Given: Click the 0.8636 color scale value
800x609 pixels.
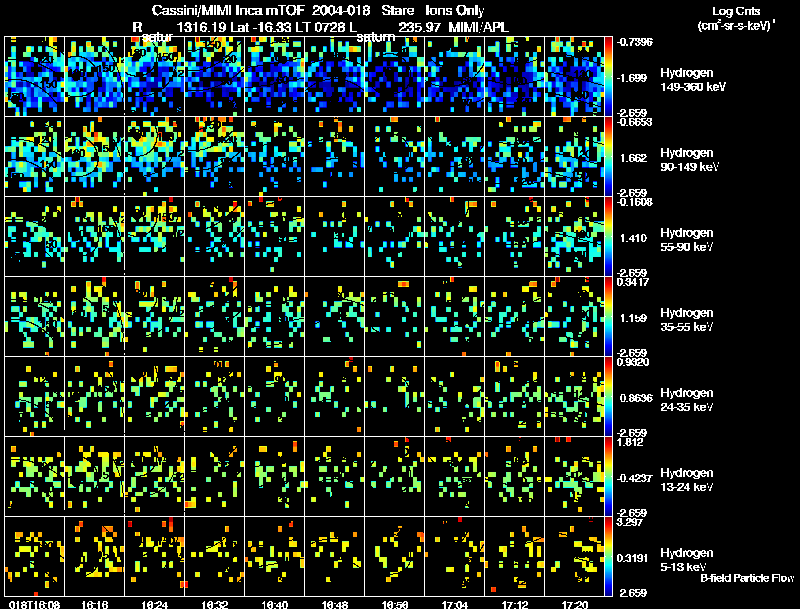Looking at the screenshot, I should point(636,398).
